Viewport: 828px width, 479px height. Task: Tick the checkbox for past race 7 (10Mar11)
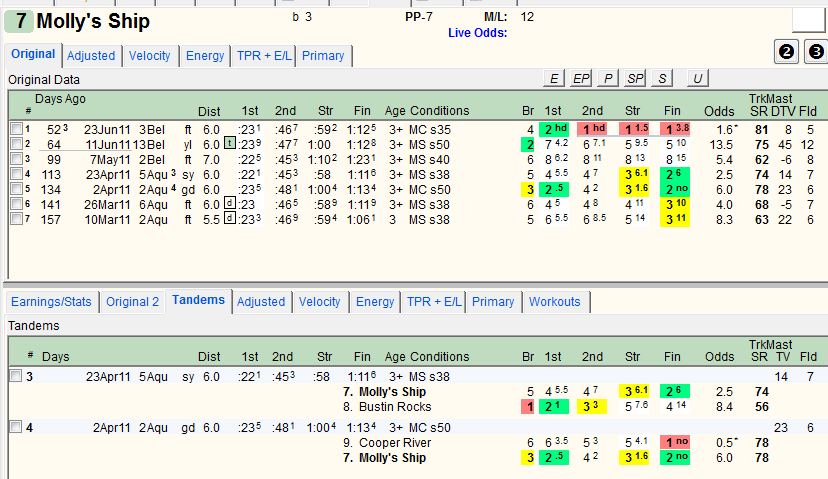pyautogui.click(x=16, y=219)
